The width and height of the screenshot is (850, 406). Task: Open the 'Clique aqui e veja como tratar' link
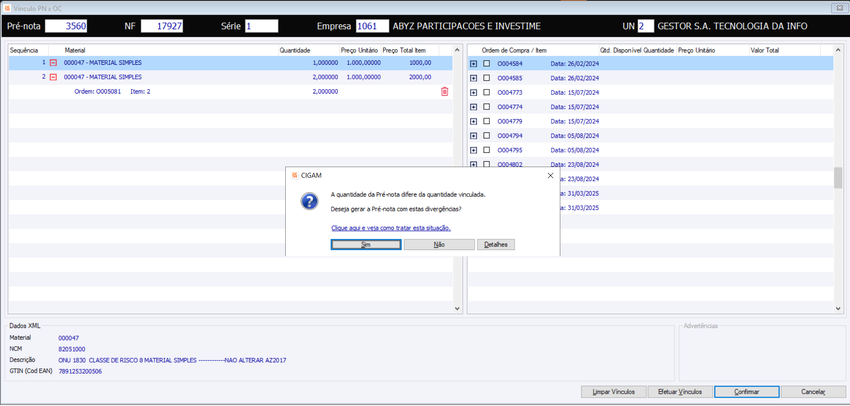[x=391, y=228]
